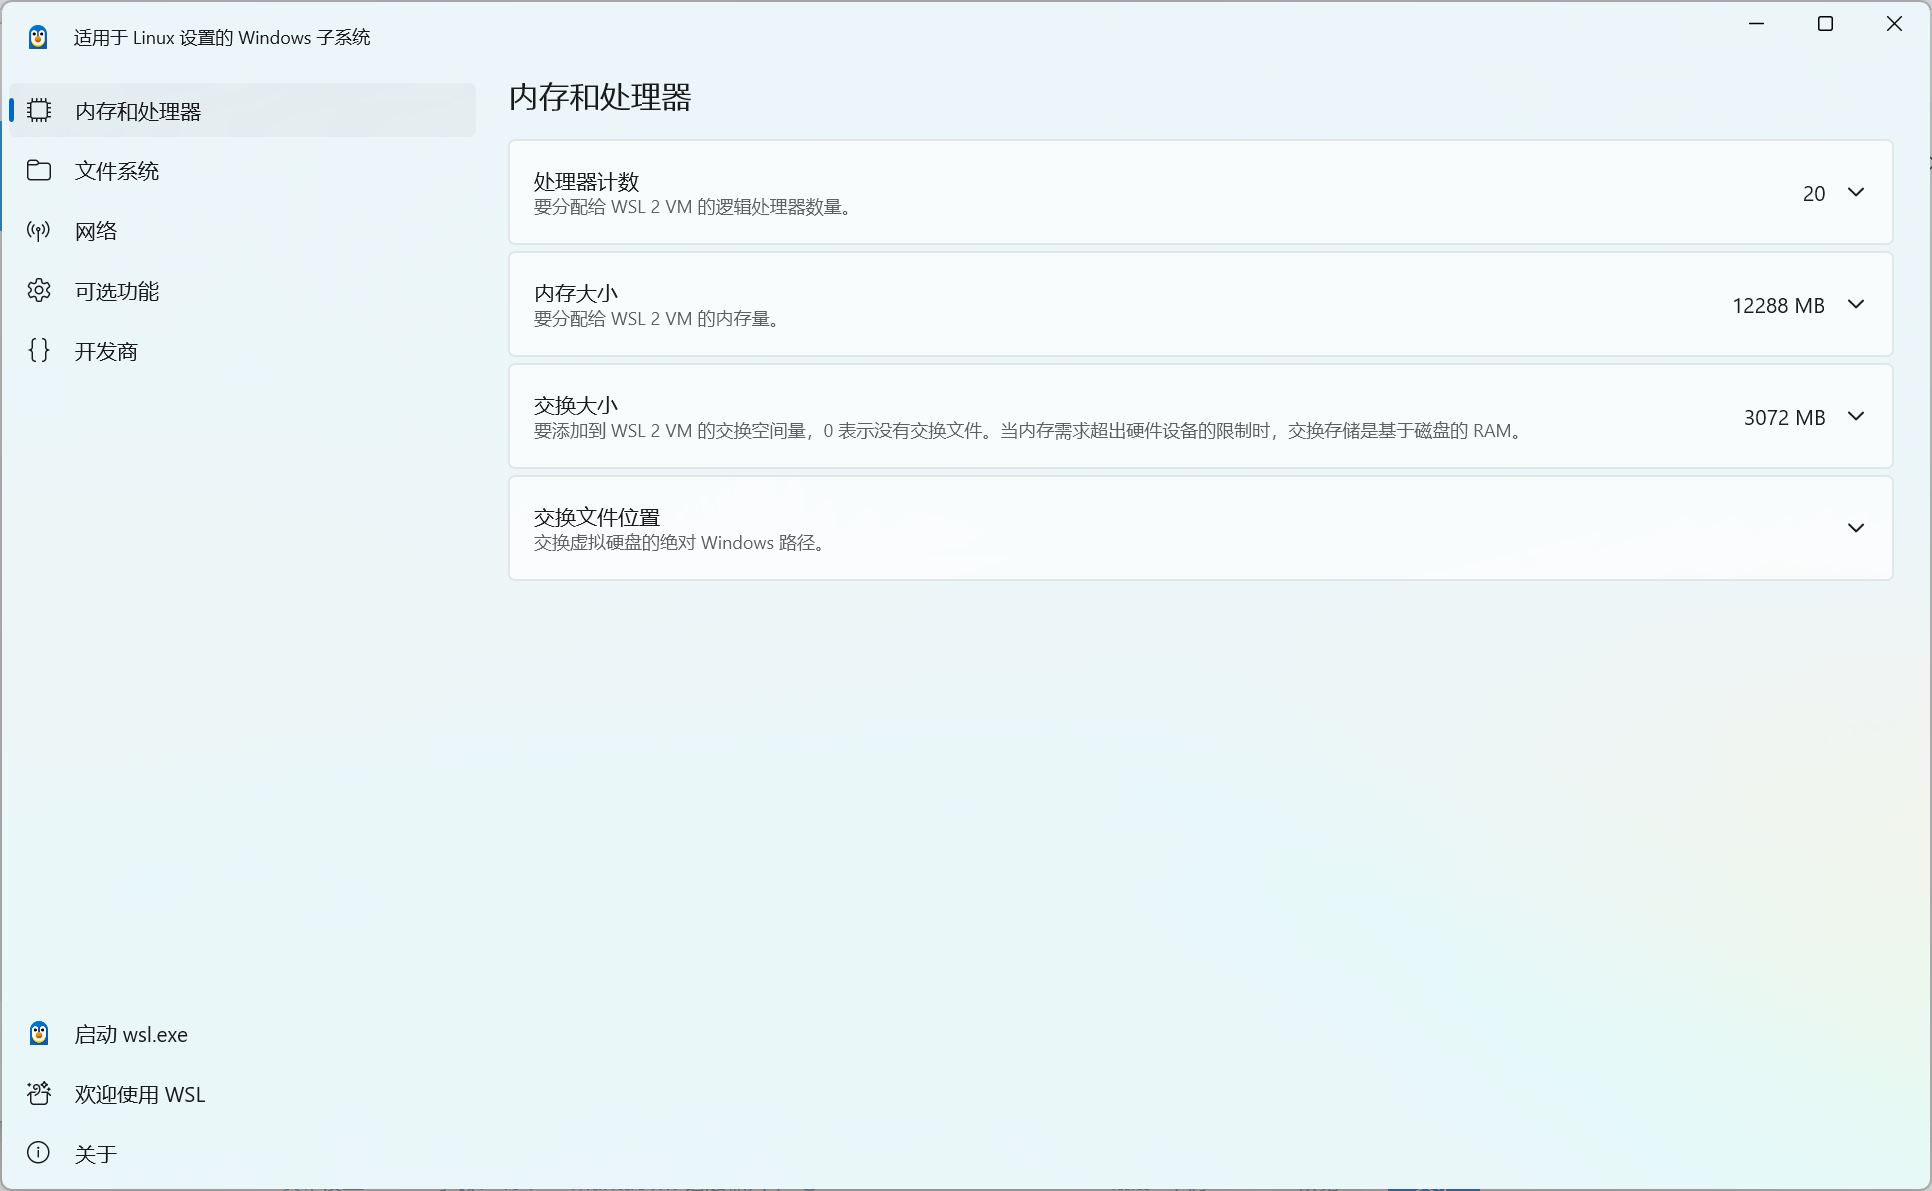Open the 网络 settings page
Screen dimensions: 1932x1191
97,230
